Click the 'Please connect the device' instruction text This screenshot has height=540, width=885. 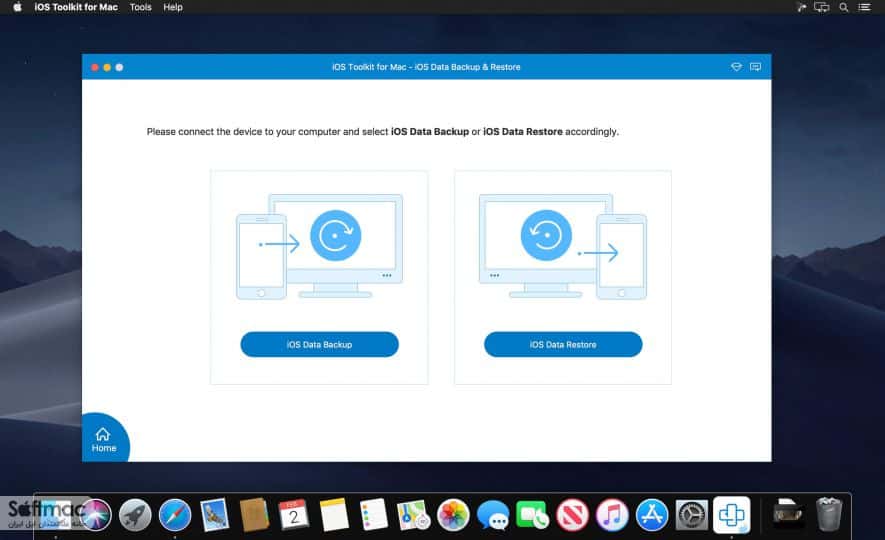tap(383, 131)
